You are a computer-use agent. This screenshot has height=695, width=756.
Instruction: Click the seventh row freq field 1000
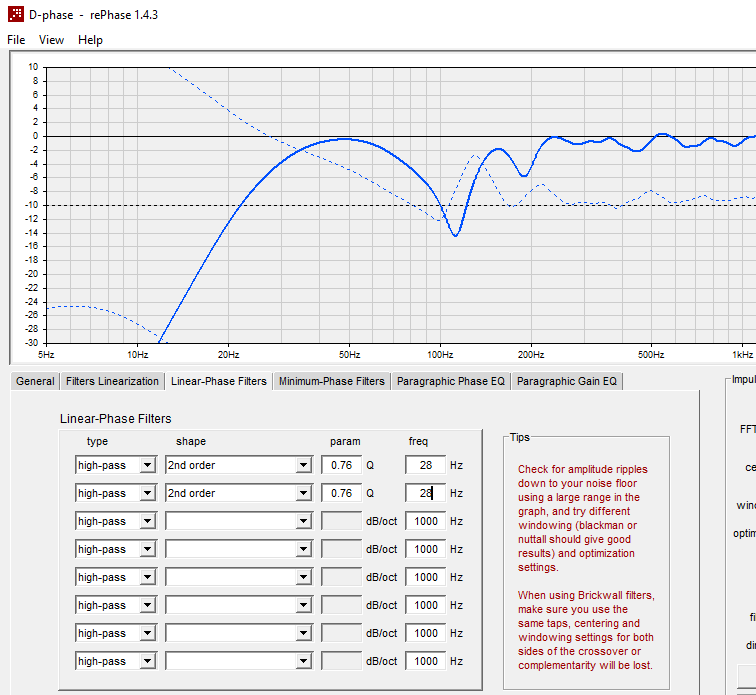tap(426, 633)
